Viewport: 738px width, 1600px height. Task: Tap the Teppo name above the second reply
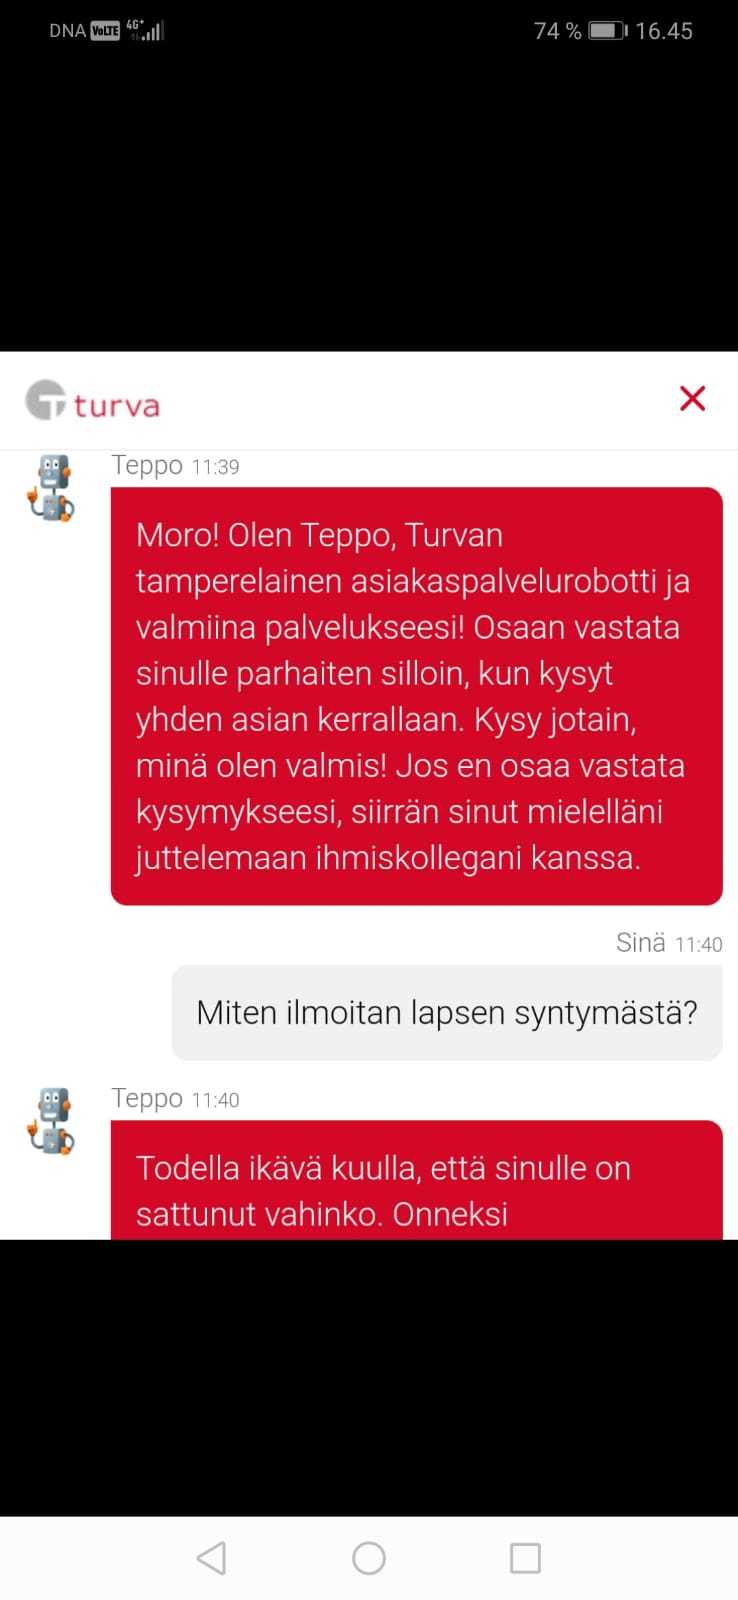(x=147, y=1098)
